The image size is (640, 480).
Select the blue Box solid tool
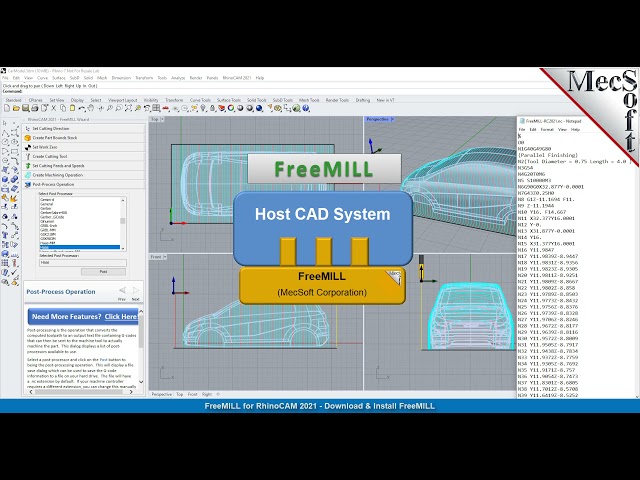coord(5,179)
